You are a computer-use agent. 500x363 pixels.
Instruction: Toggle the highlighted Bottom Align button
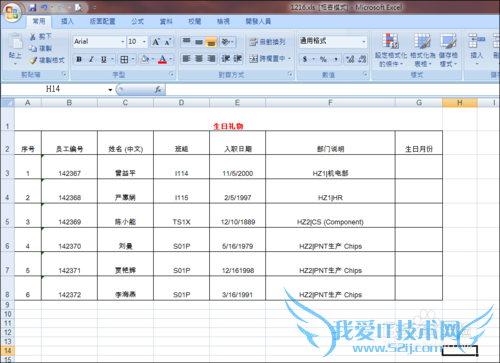[211, 42]
